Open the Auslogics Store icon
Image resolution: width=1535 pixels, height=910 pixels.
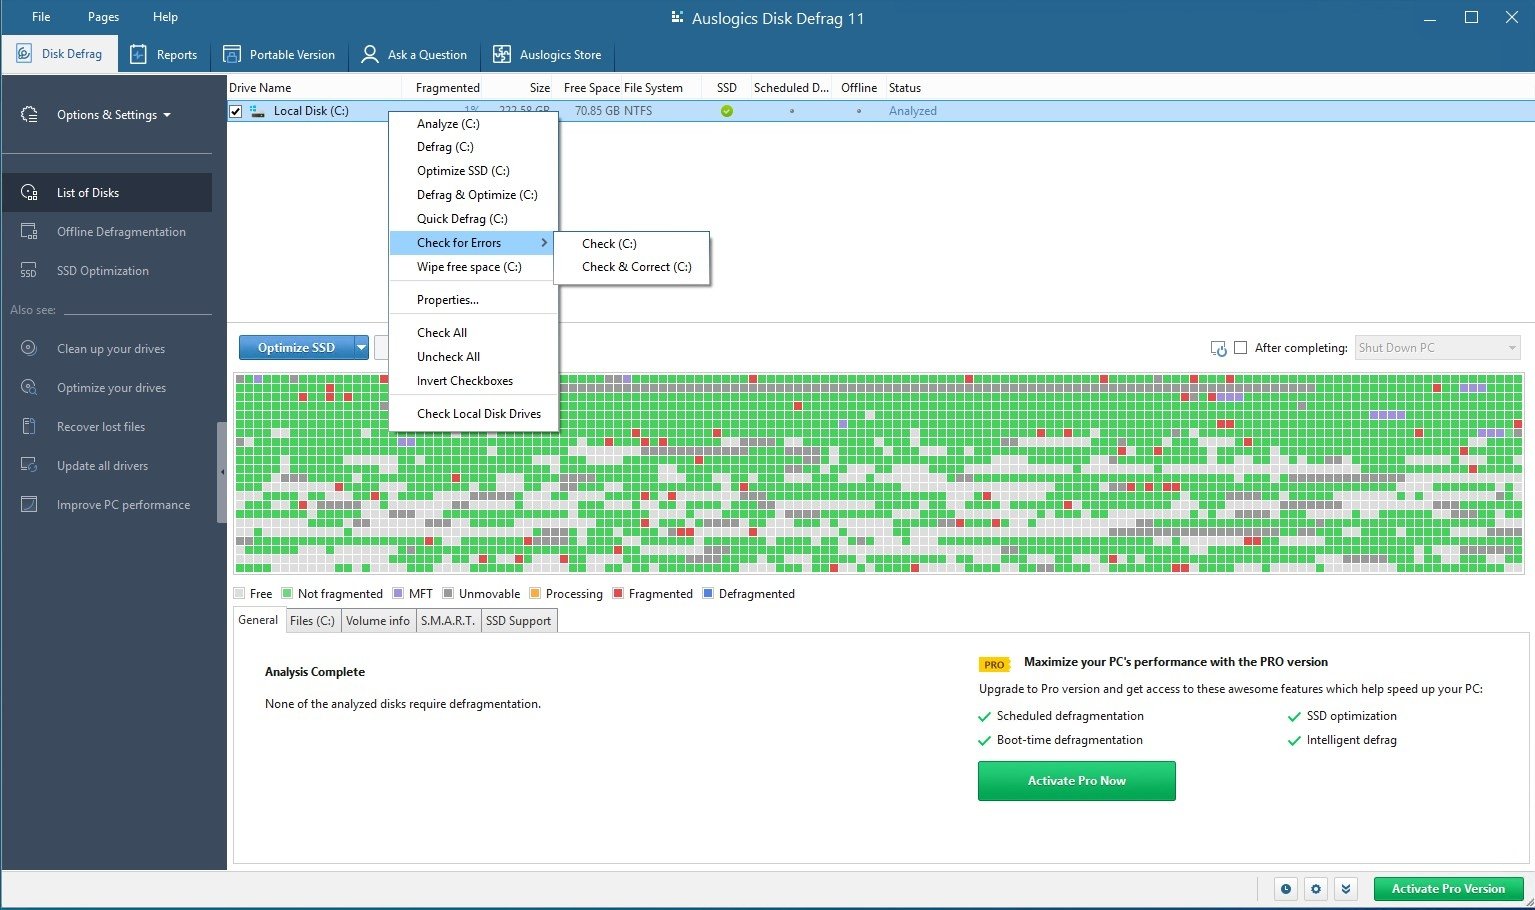coord(502,54)
